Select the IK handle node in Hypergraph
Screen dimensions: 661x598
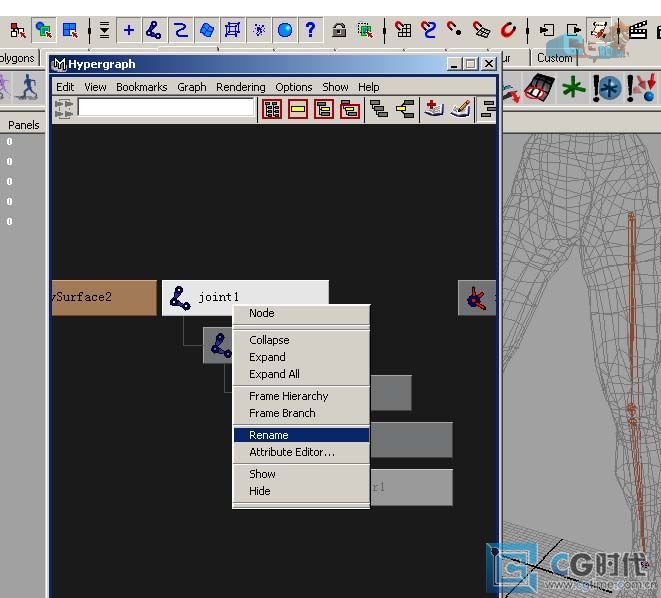477,298
